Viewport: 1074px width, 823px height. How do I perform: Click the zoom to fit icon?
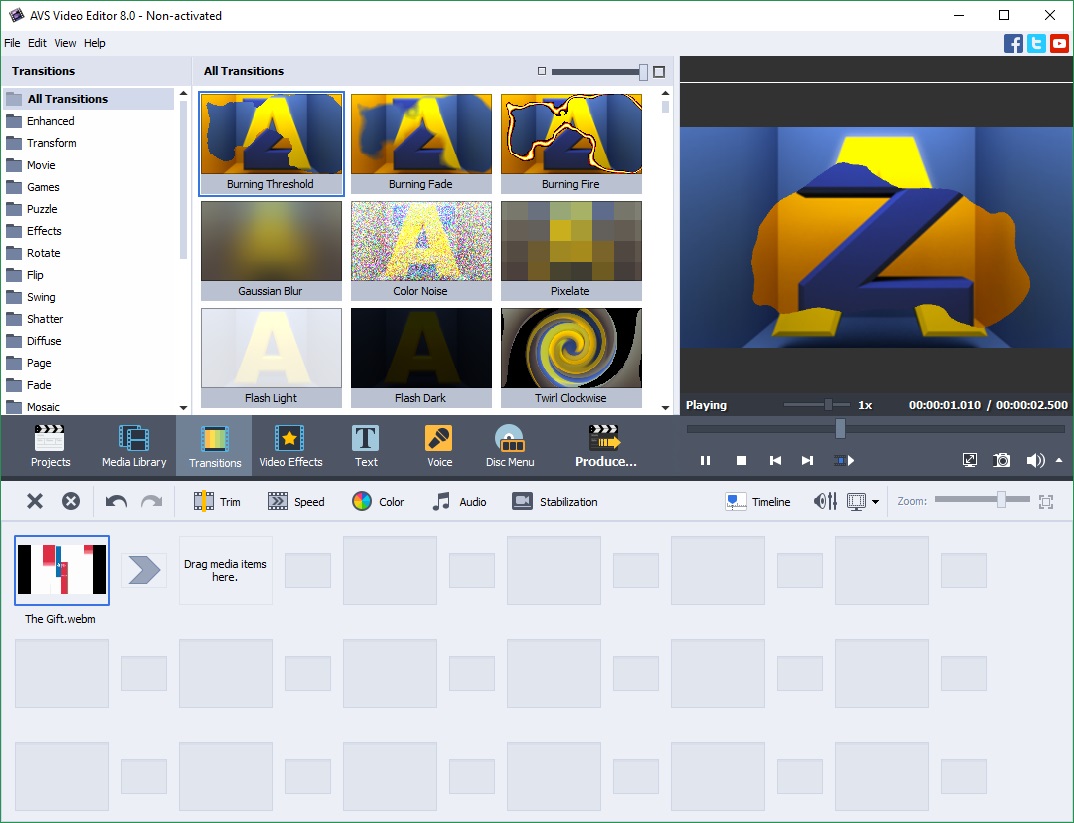pyautogui.click(x=1046, y=501)
